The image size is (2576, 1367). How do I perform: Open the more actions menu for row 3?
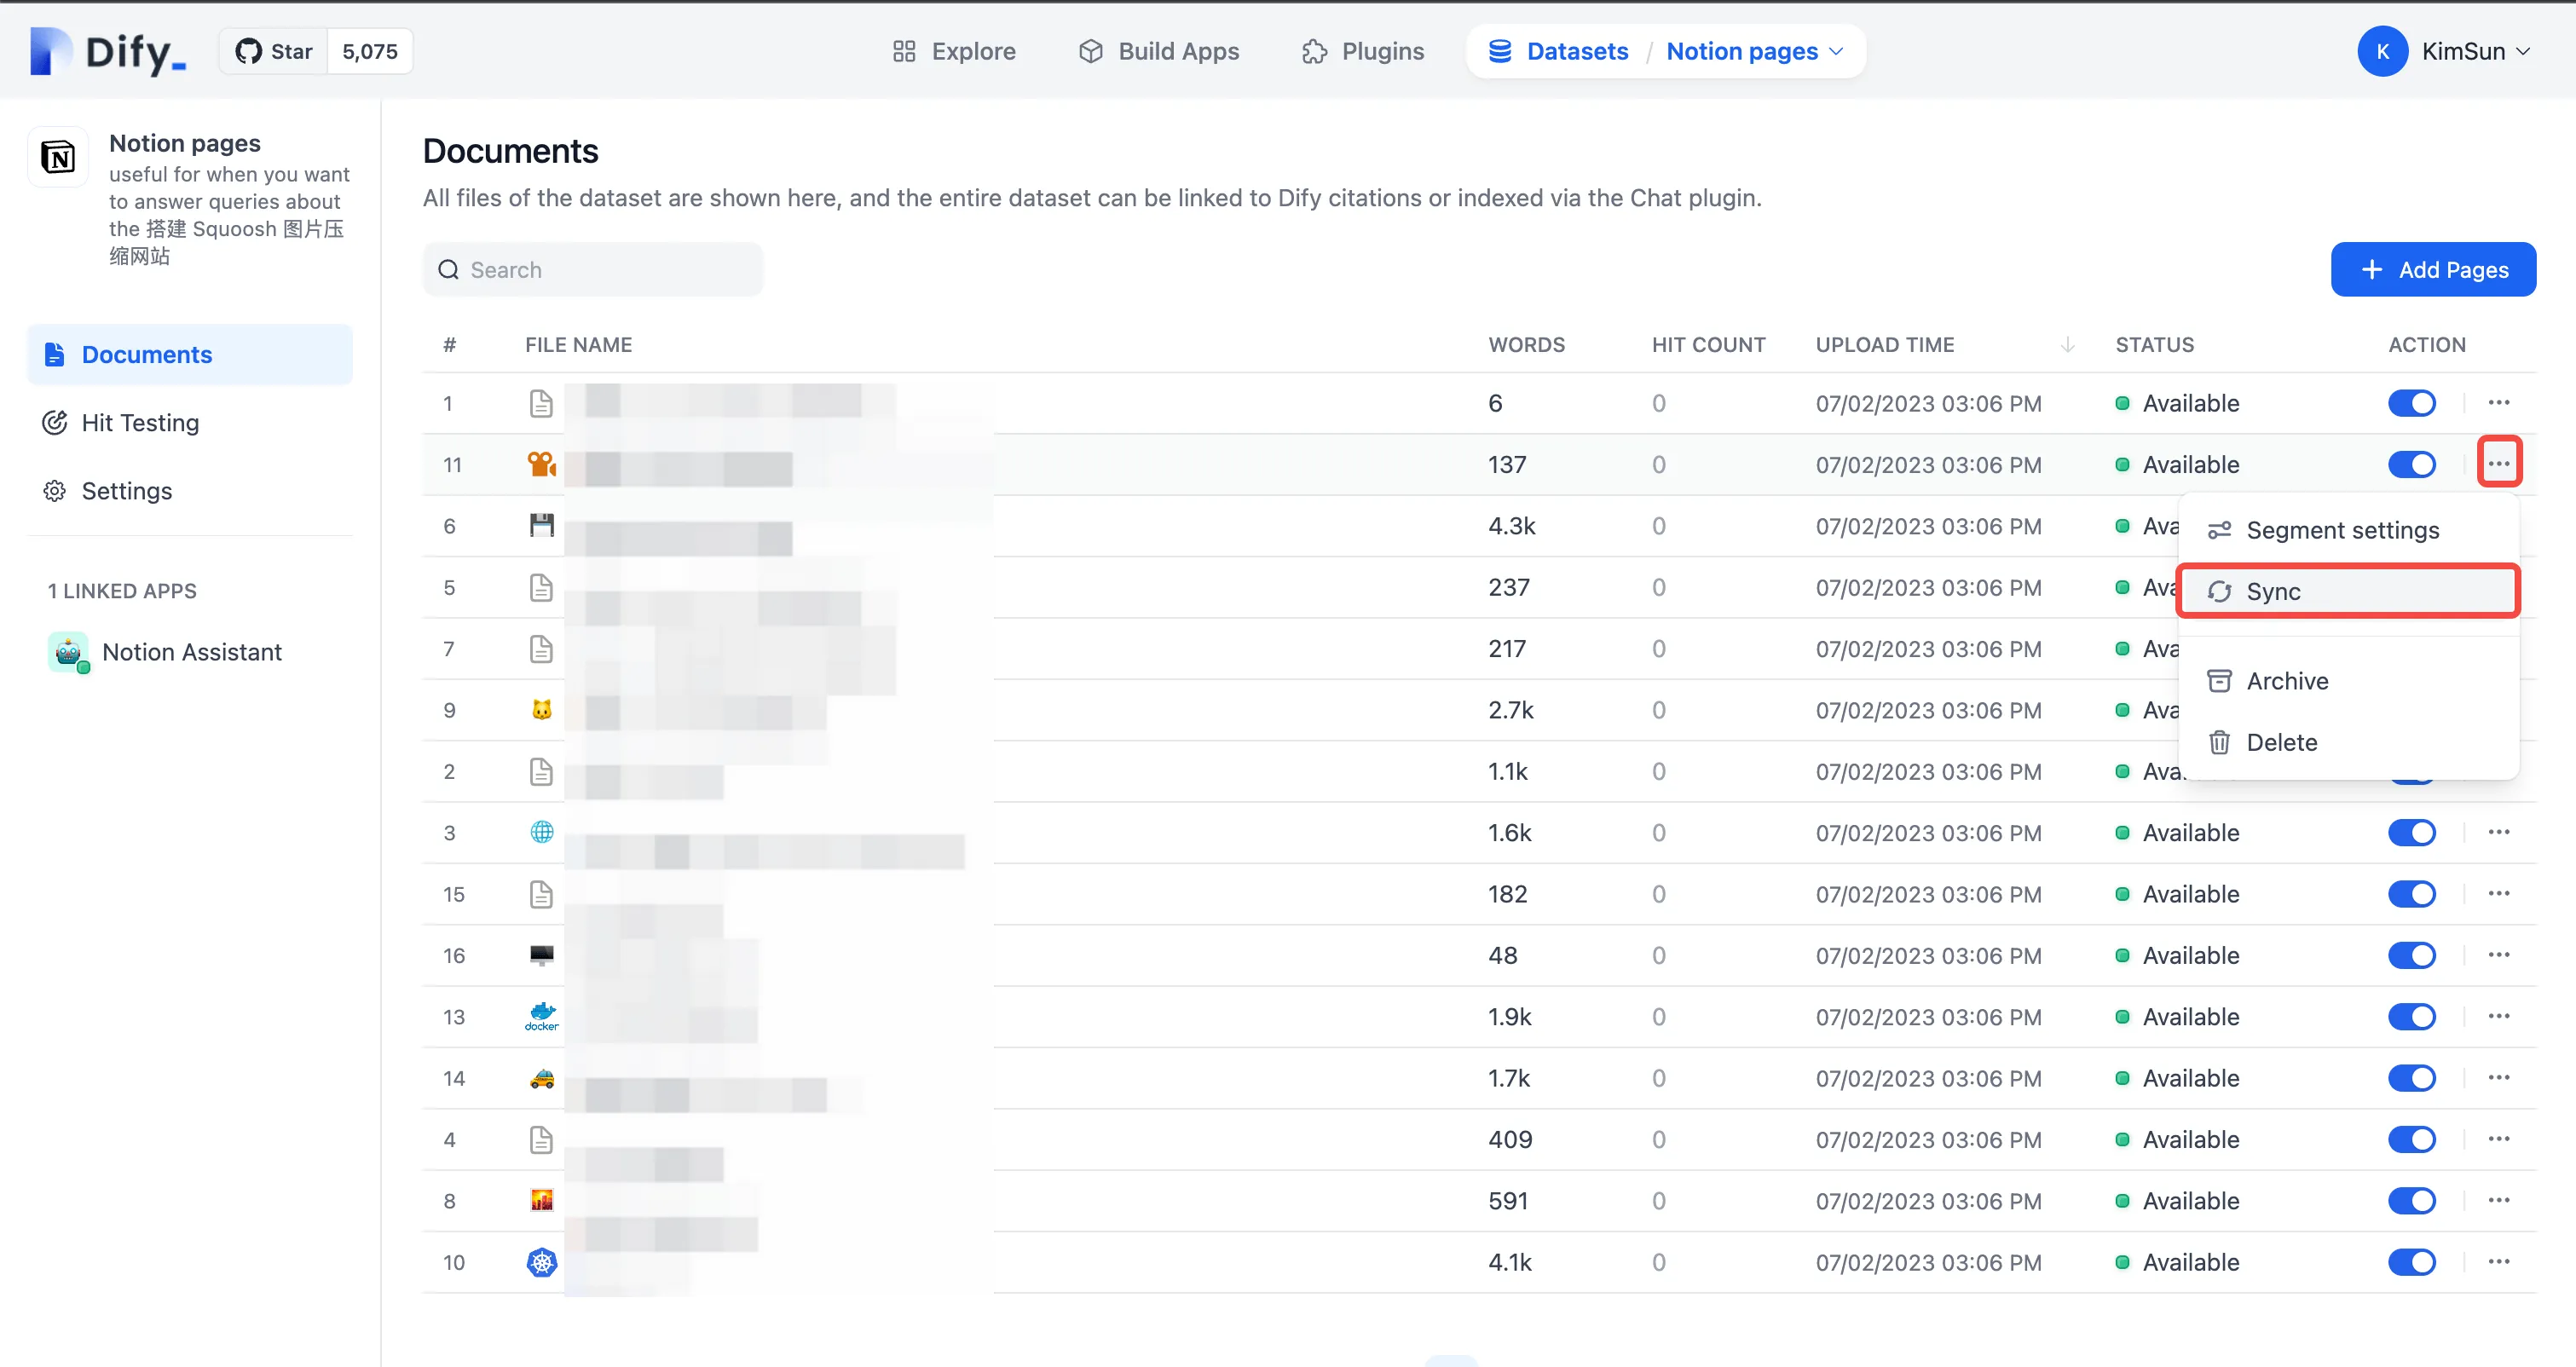[x=2498, y=832]
